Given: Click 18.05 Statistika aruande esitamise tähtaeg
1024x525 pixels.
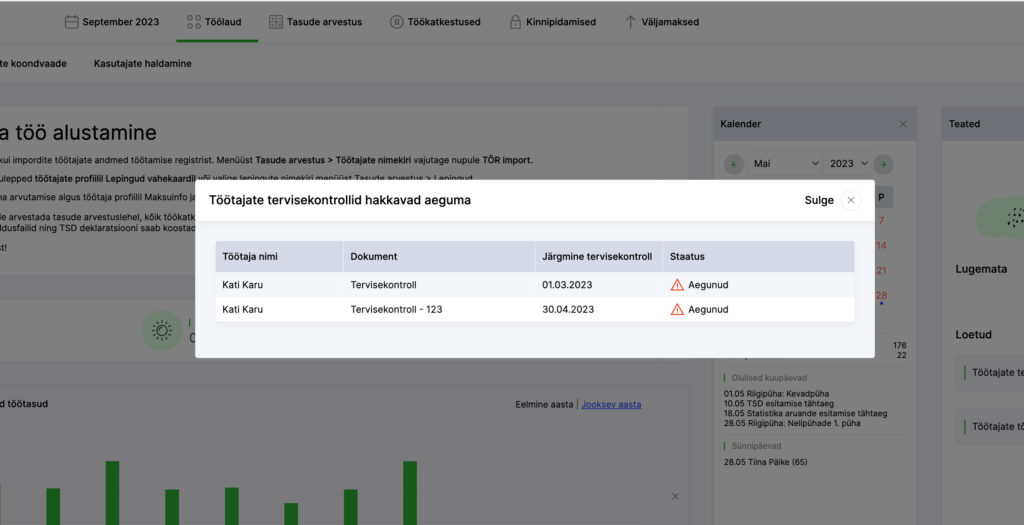Looking at the screenshot, I should point(805,413).
